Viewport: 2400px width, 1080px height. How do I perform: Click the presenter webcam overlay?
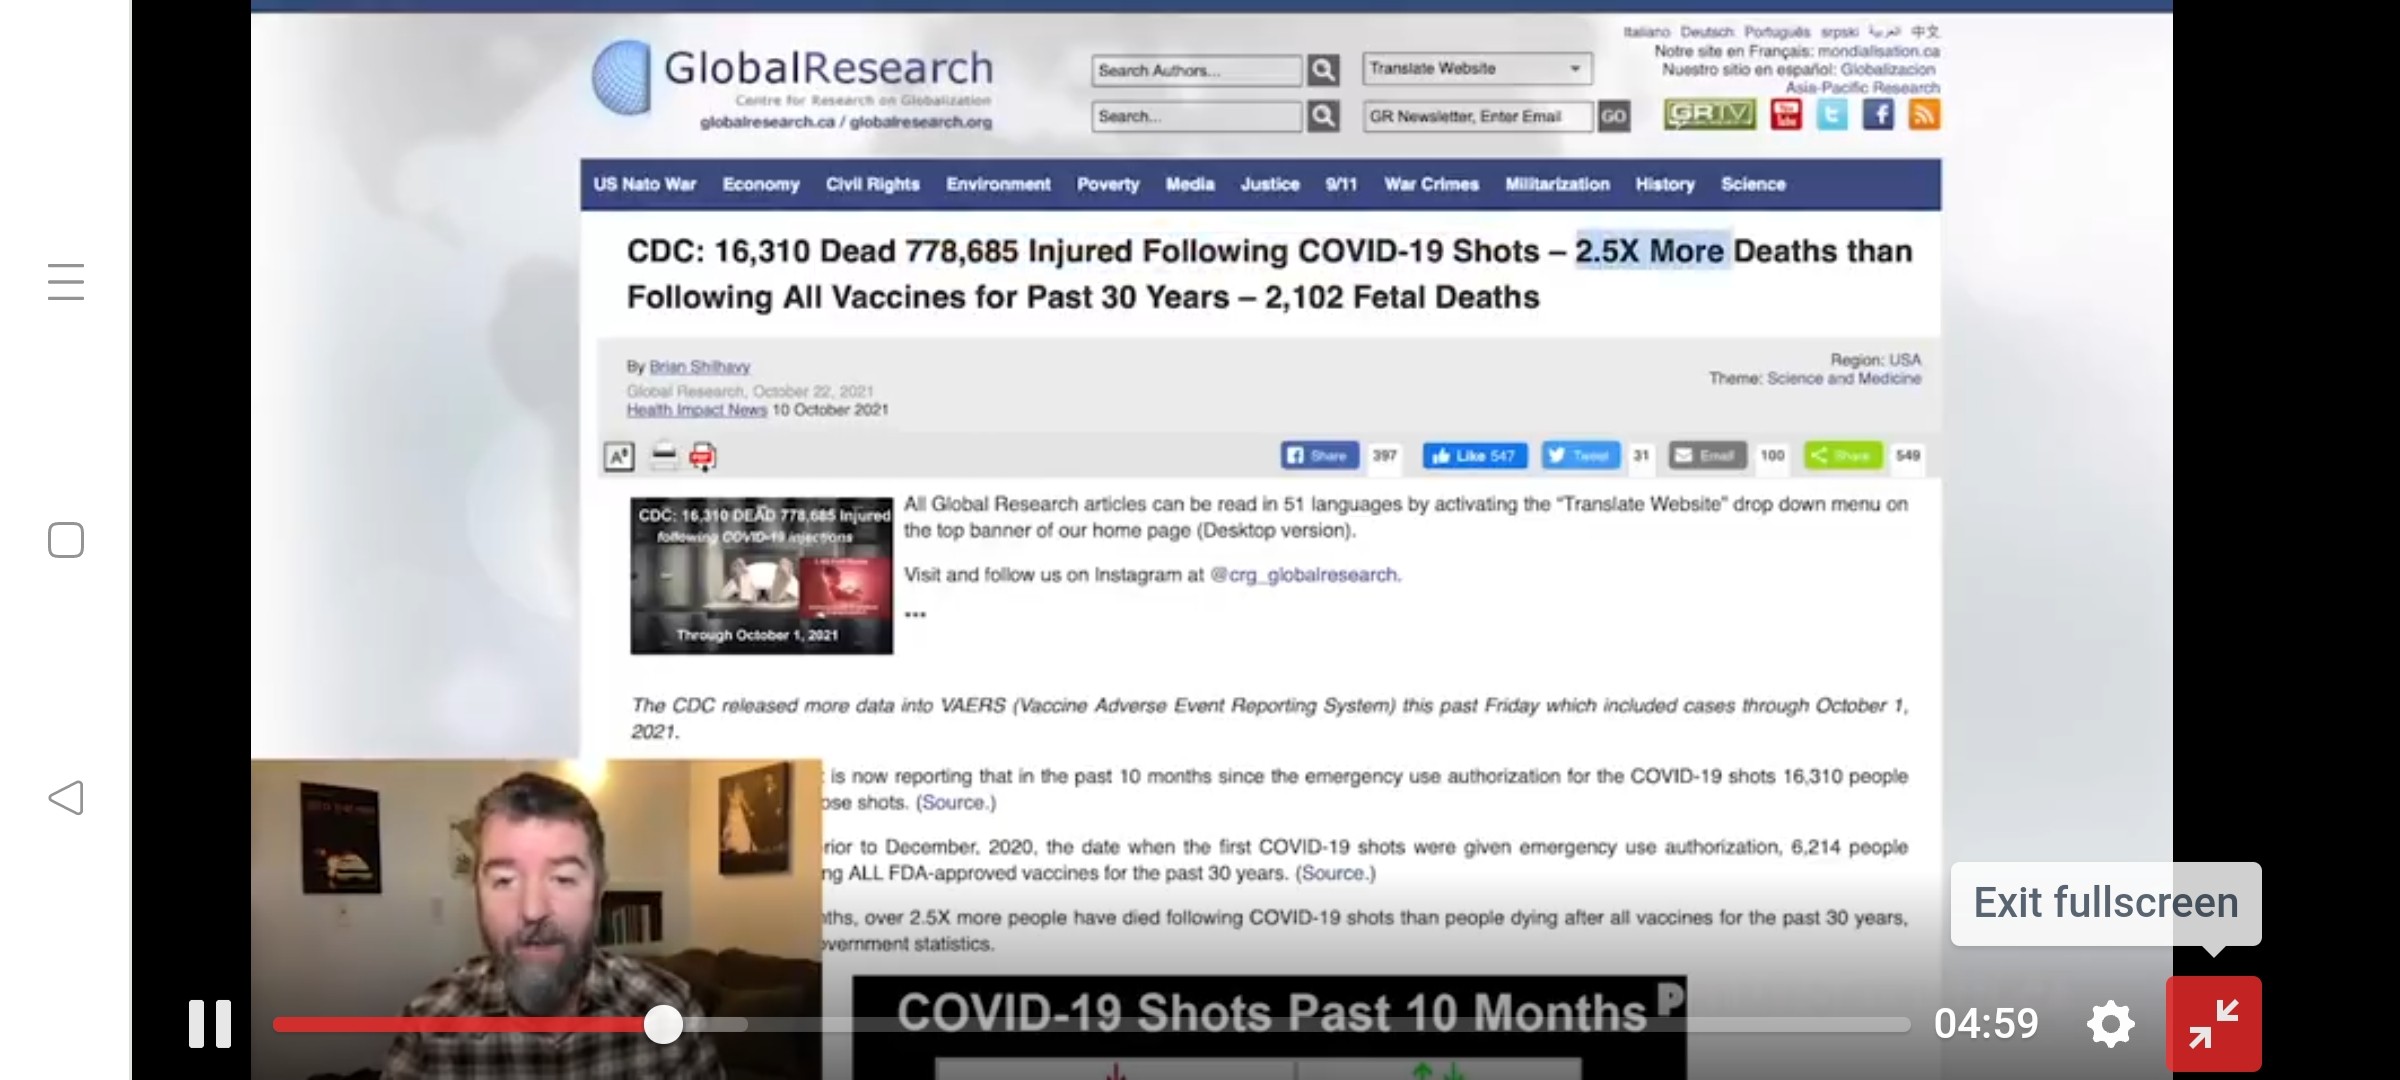[536, 919]
